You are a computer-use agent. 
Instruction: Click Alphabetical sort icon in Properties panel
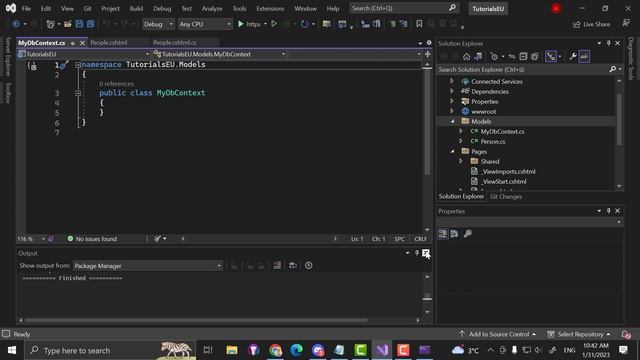click(x=454, y=233)
